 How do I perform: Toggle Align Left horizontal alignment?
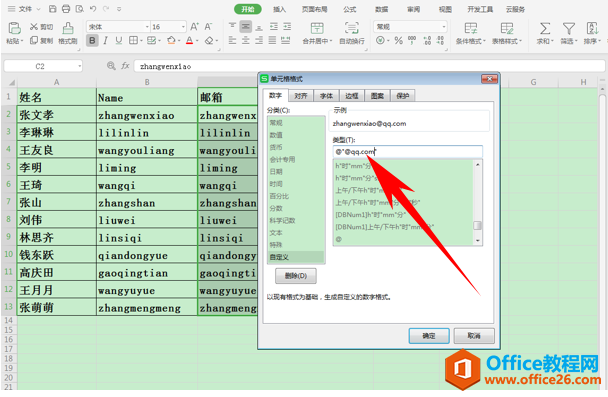click(232, 40)
